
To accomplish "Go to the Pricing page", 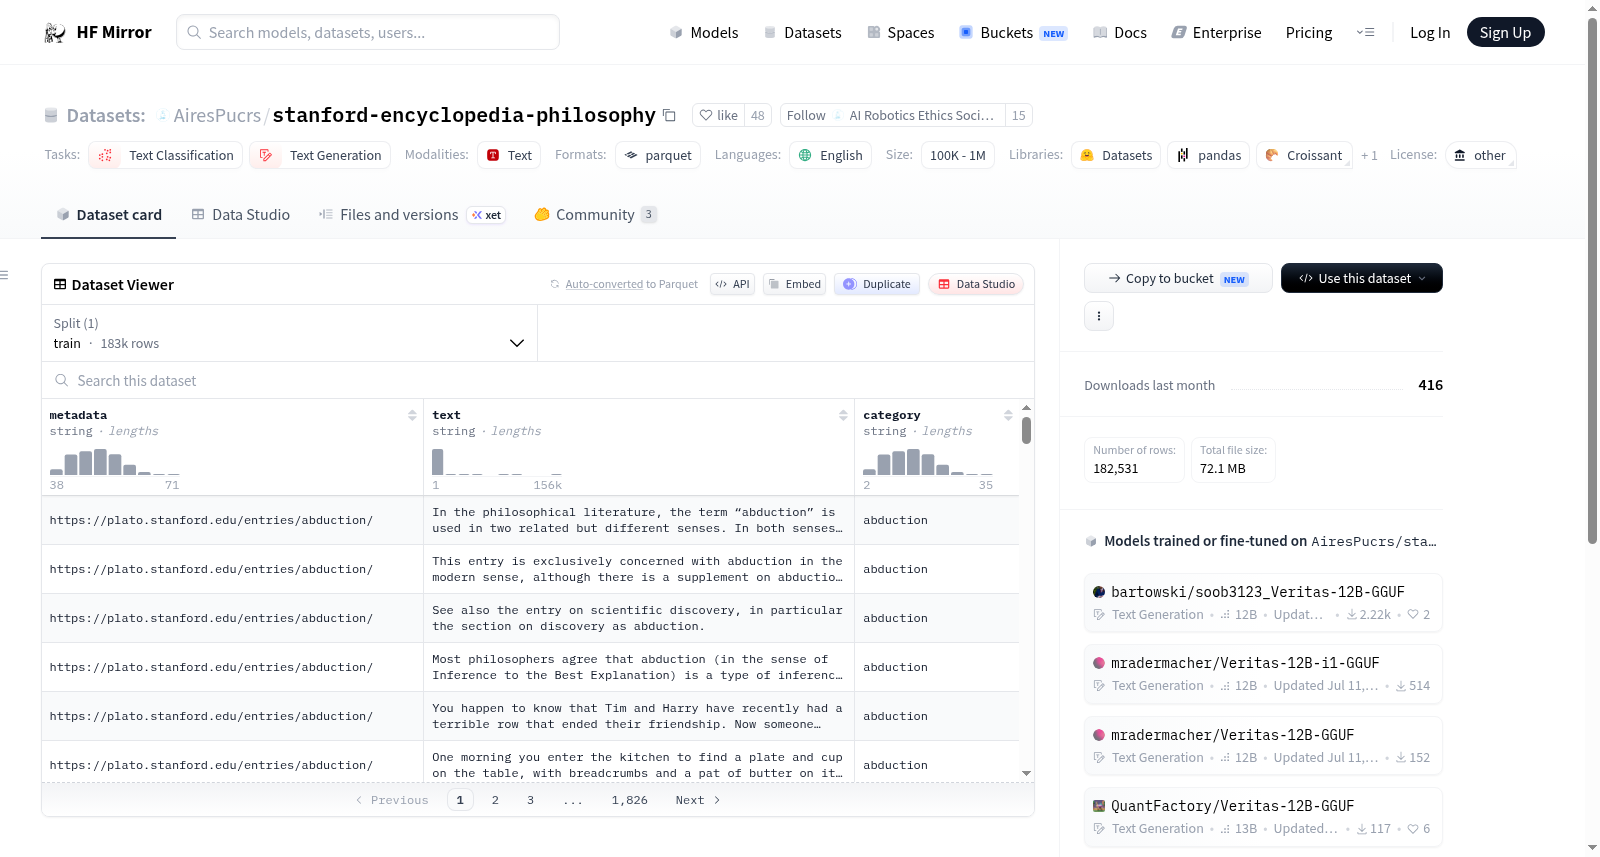I will [1309, 32].
